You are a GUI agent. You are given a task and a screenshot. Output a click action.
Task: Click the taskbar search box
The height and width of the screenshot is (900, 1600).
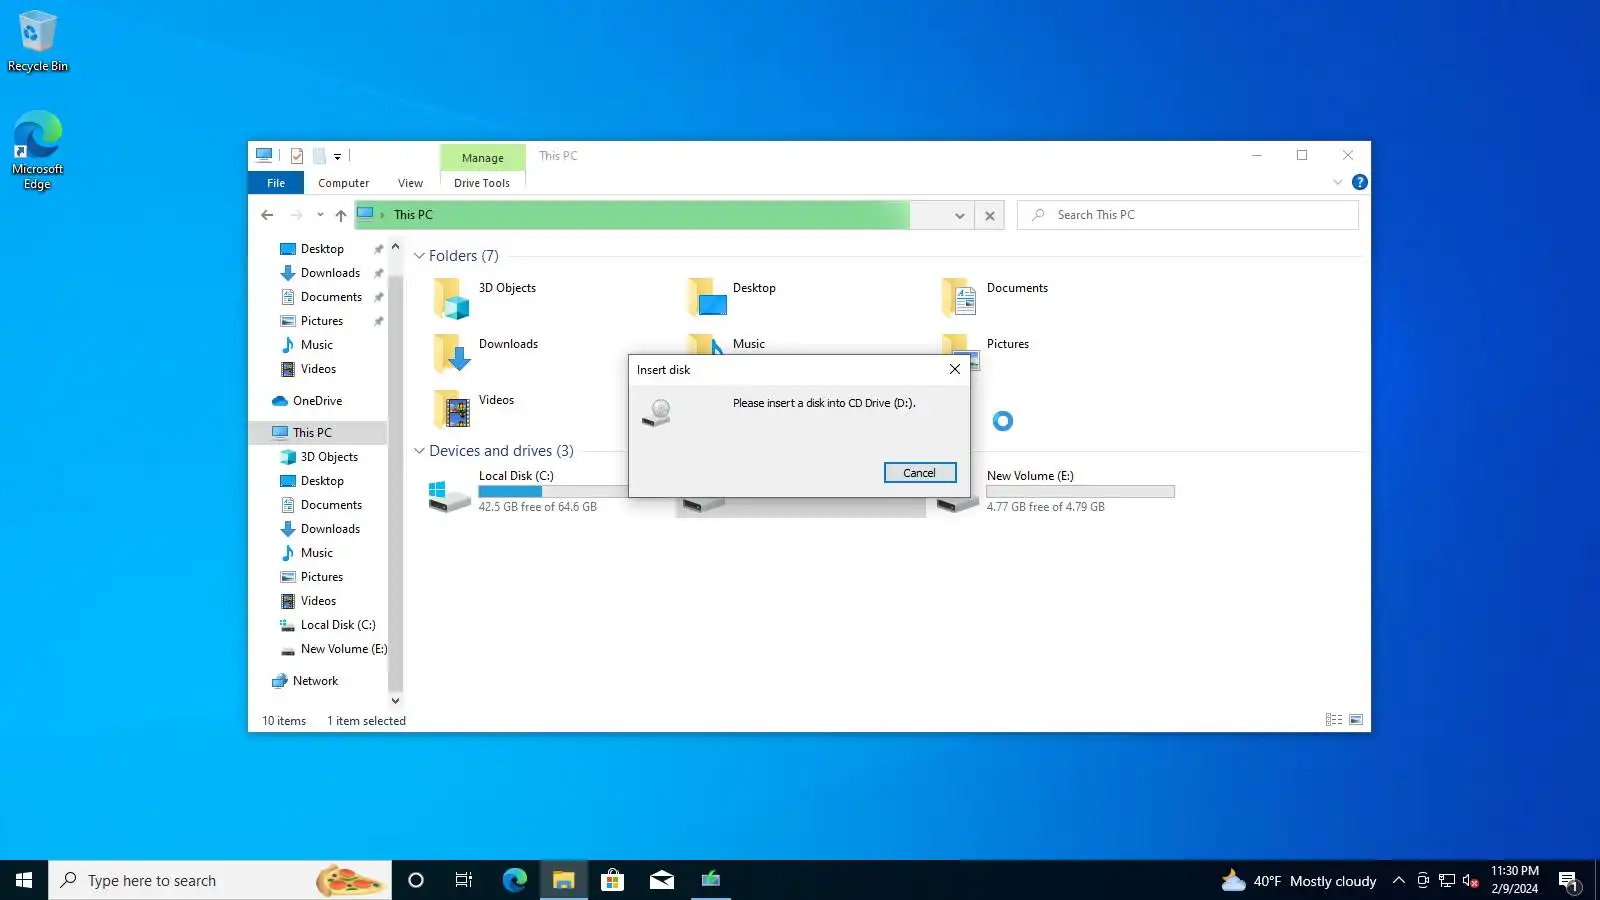coord(220,880)
